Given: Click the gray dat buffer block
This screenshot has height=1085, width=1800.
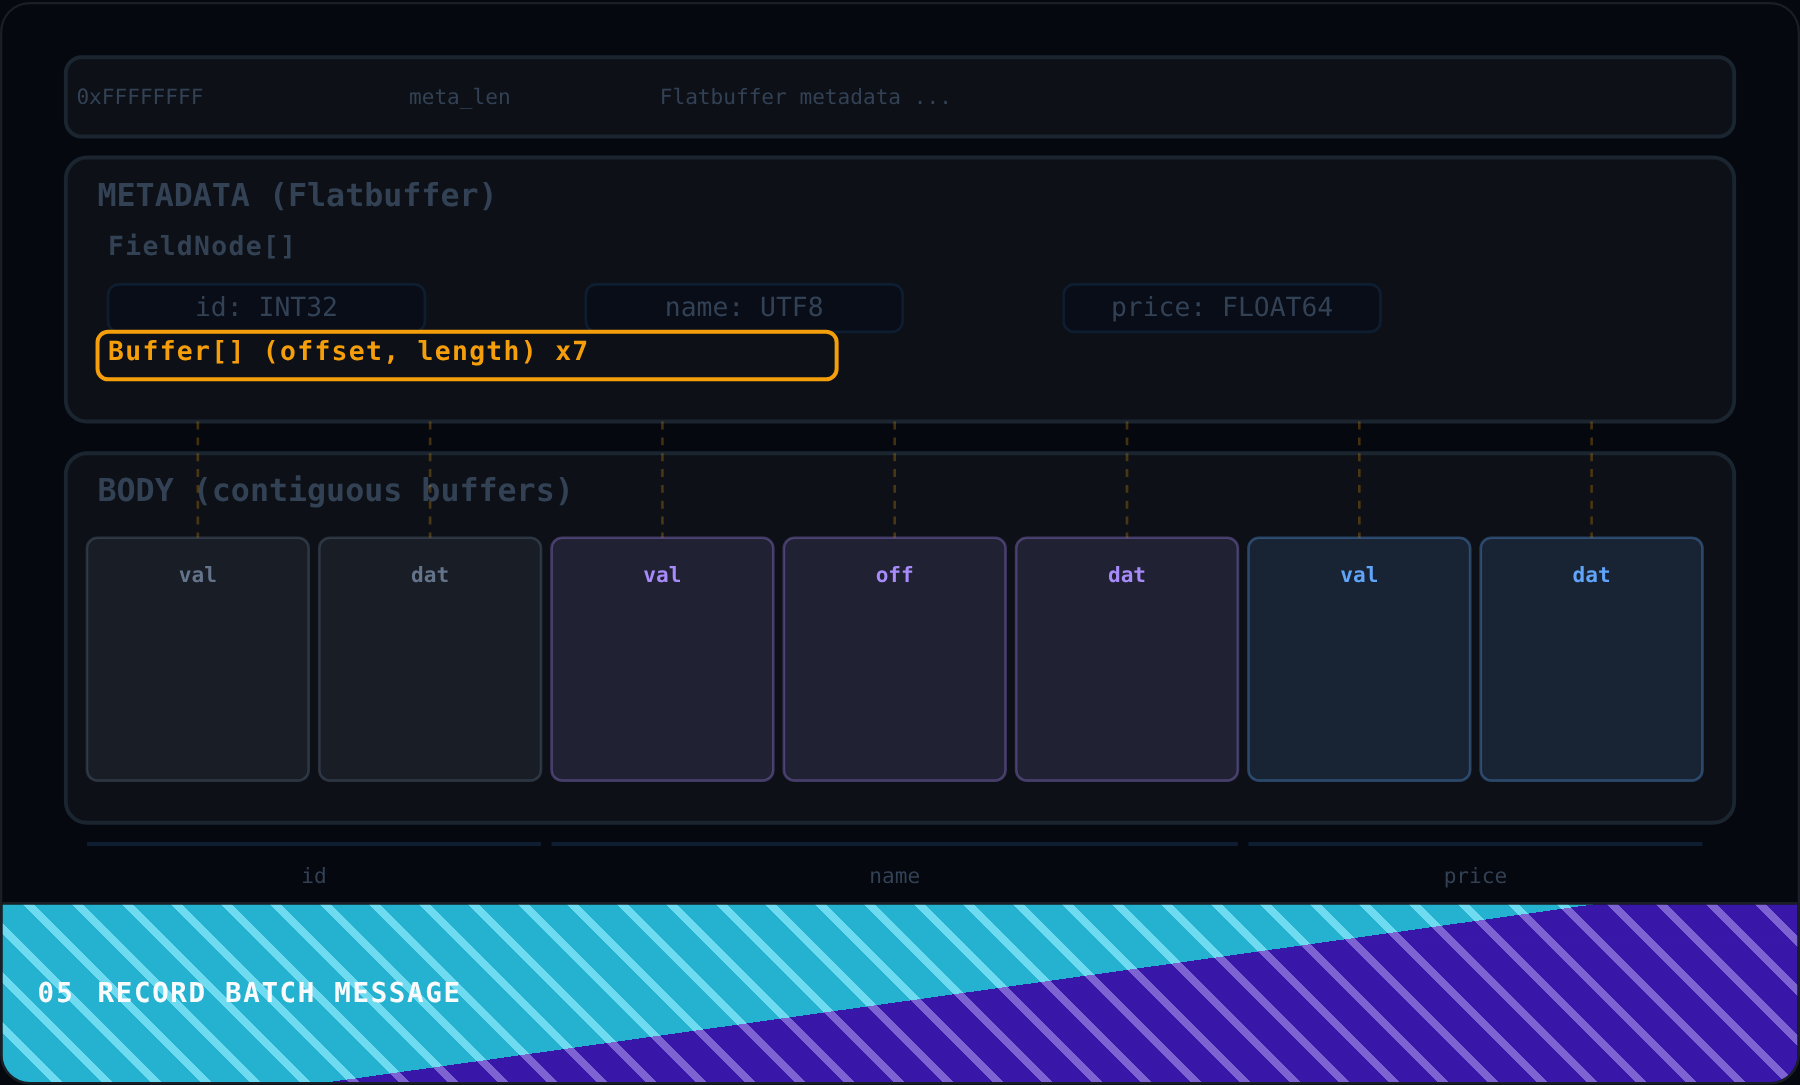Looking at the screenshot, I should [430, 659].
